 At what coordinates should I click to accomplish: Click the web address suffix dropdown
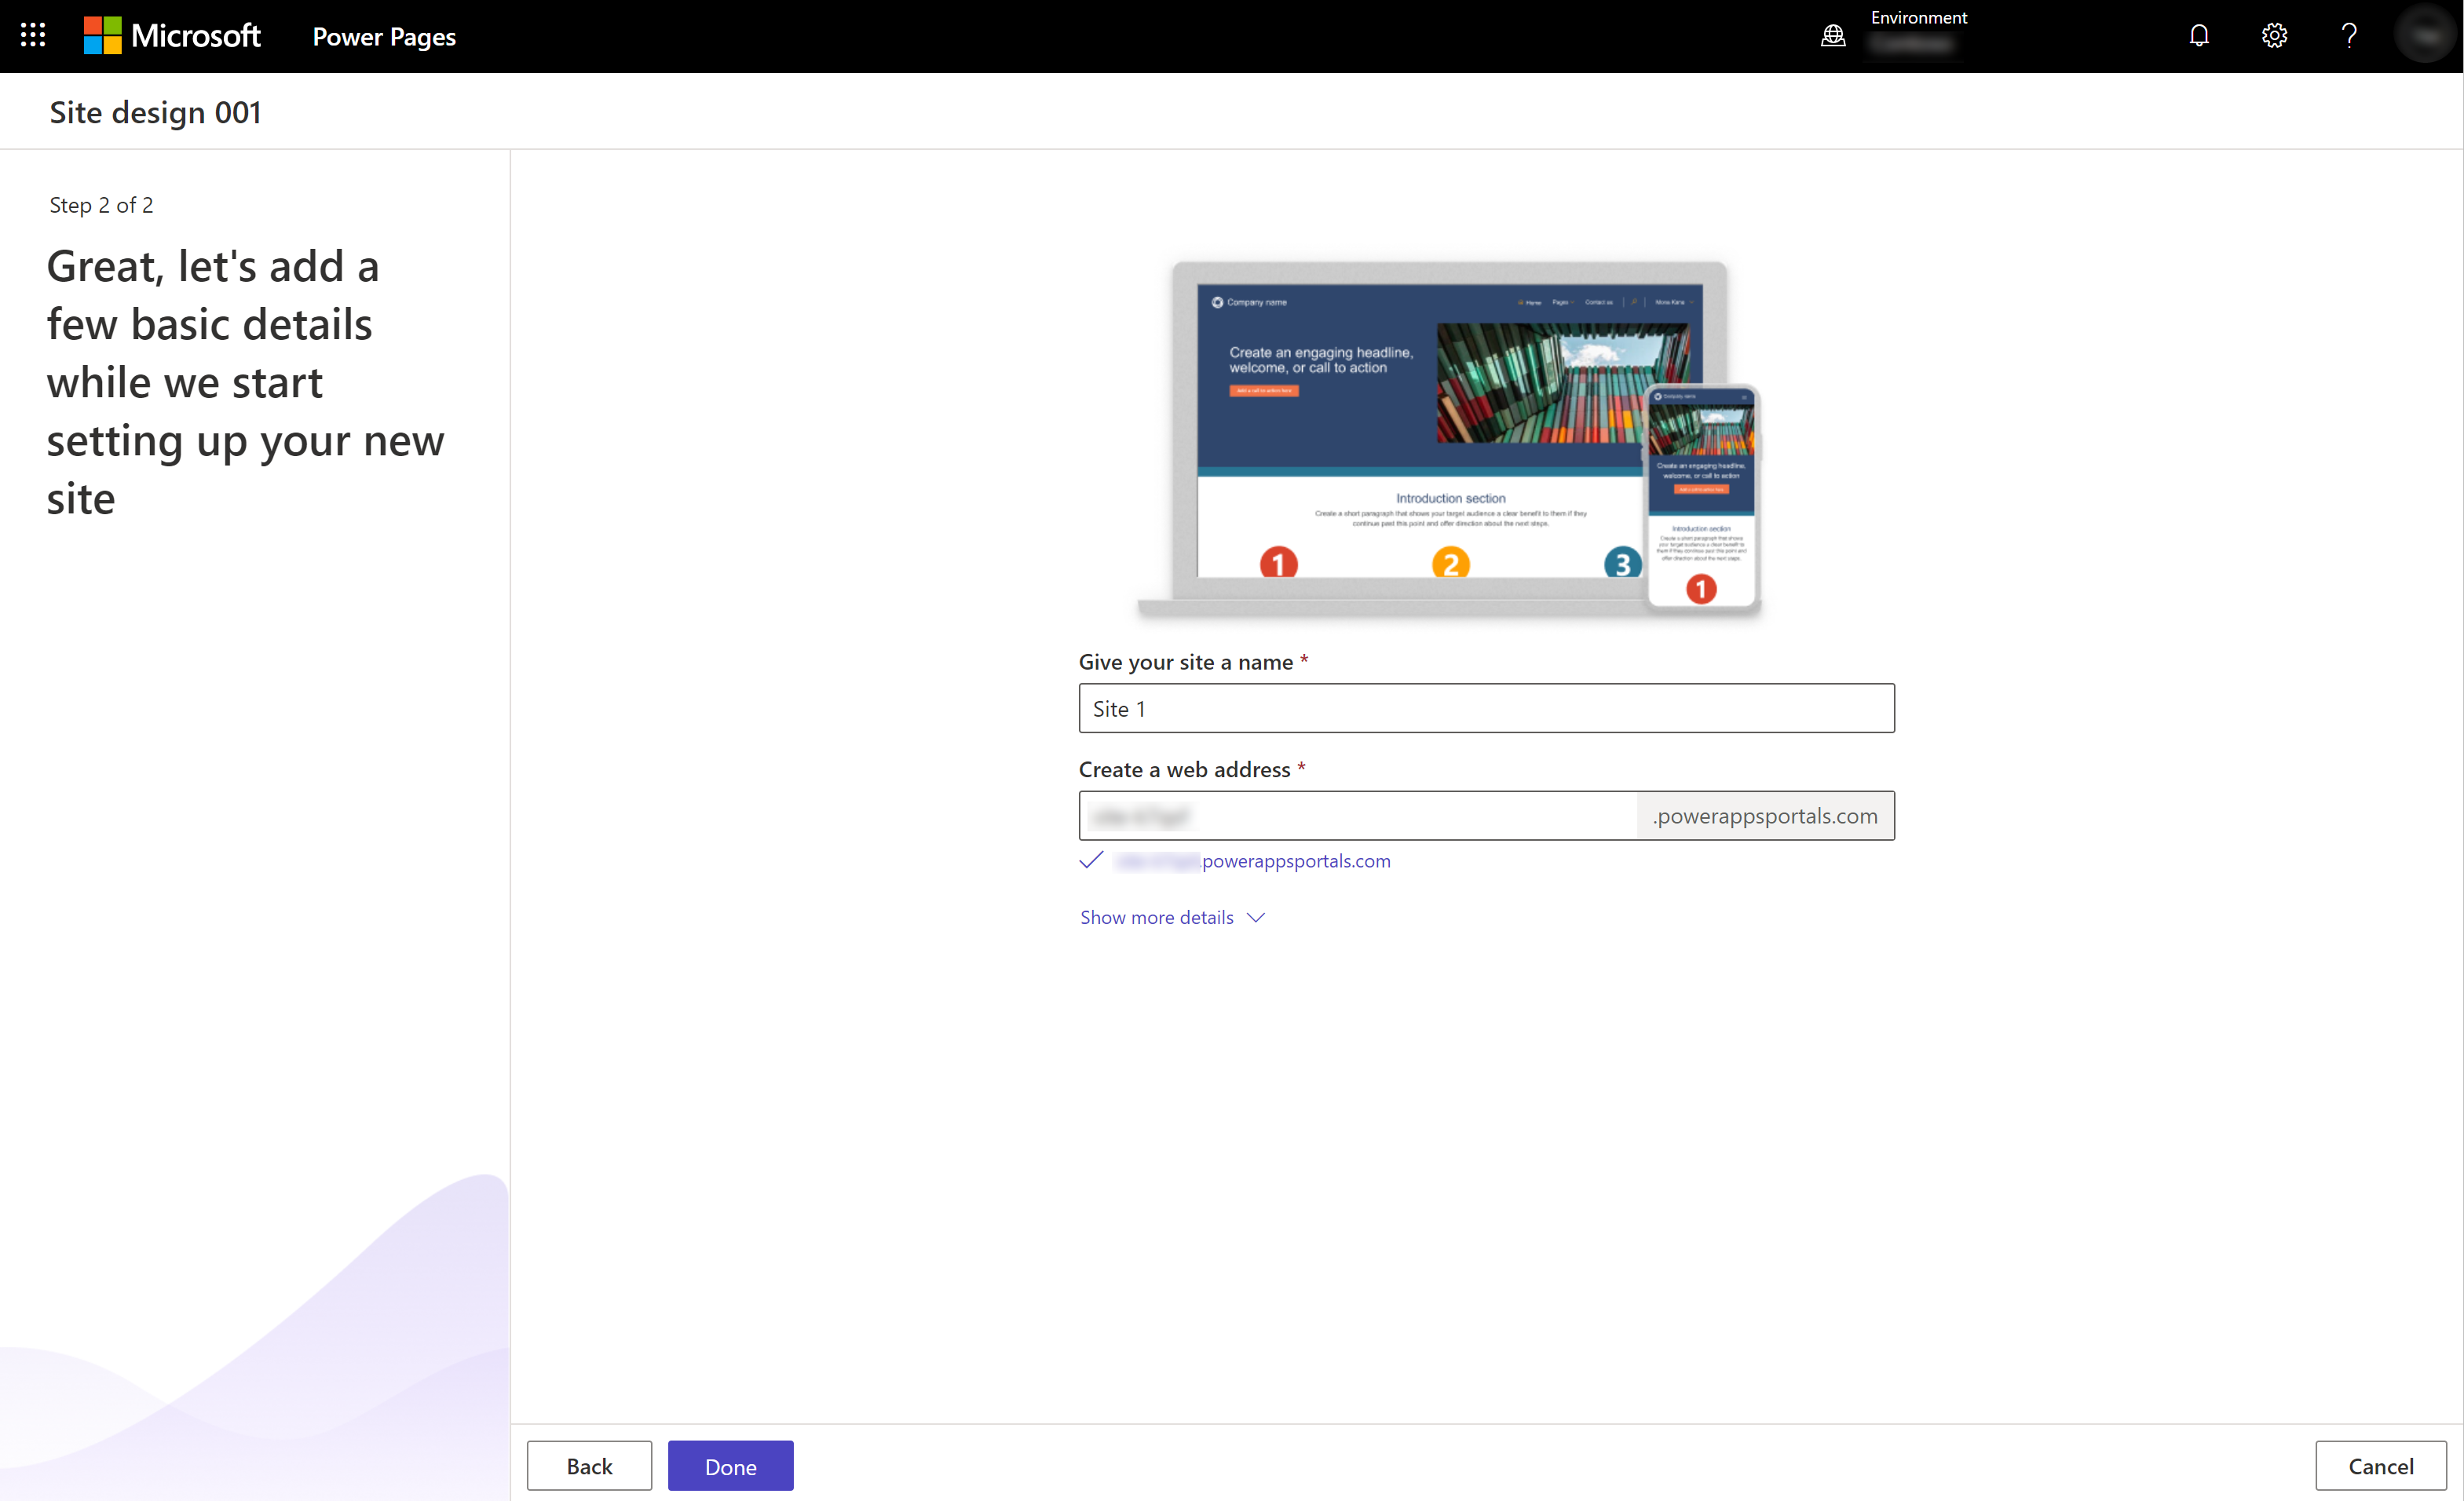coord(1767,815)
